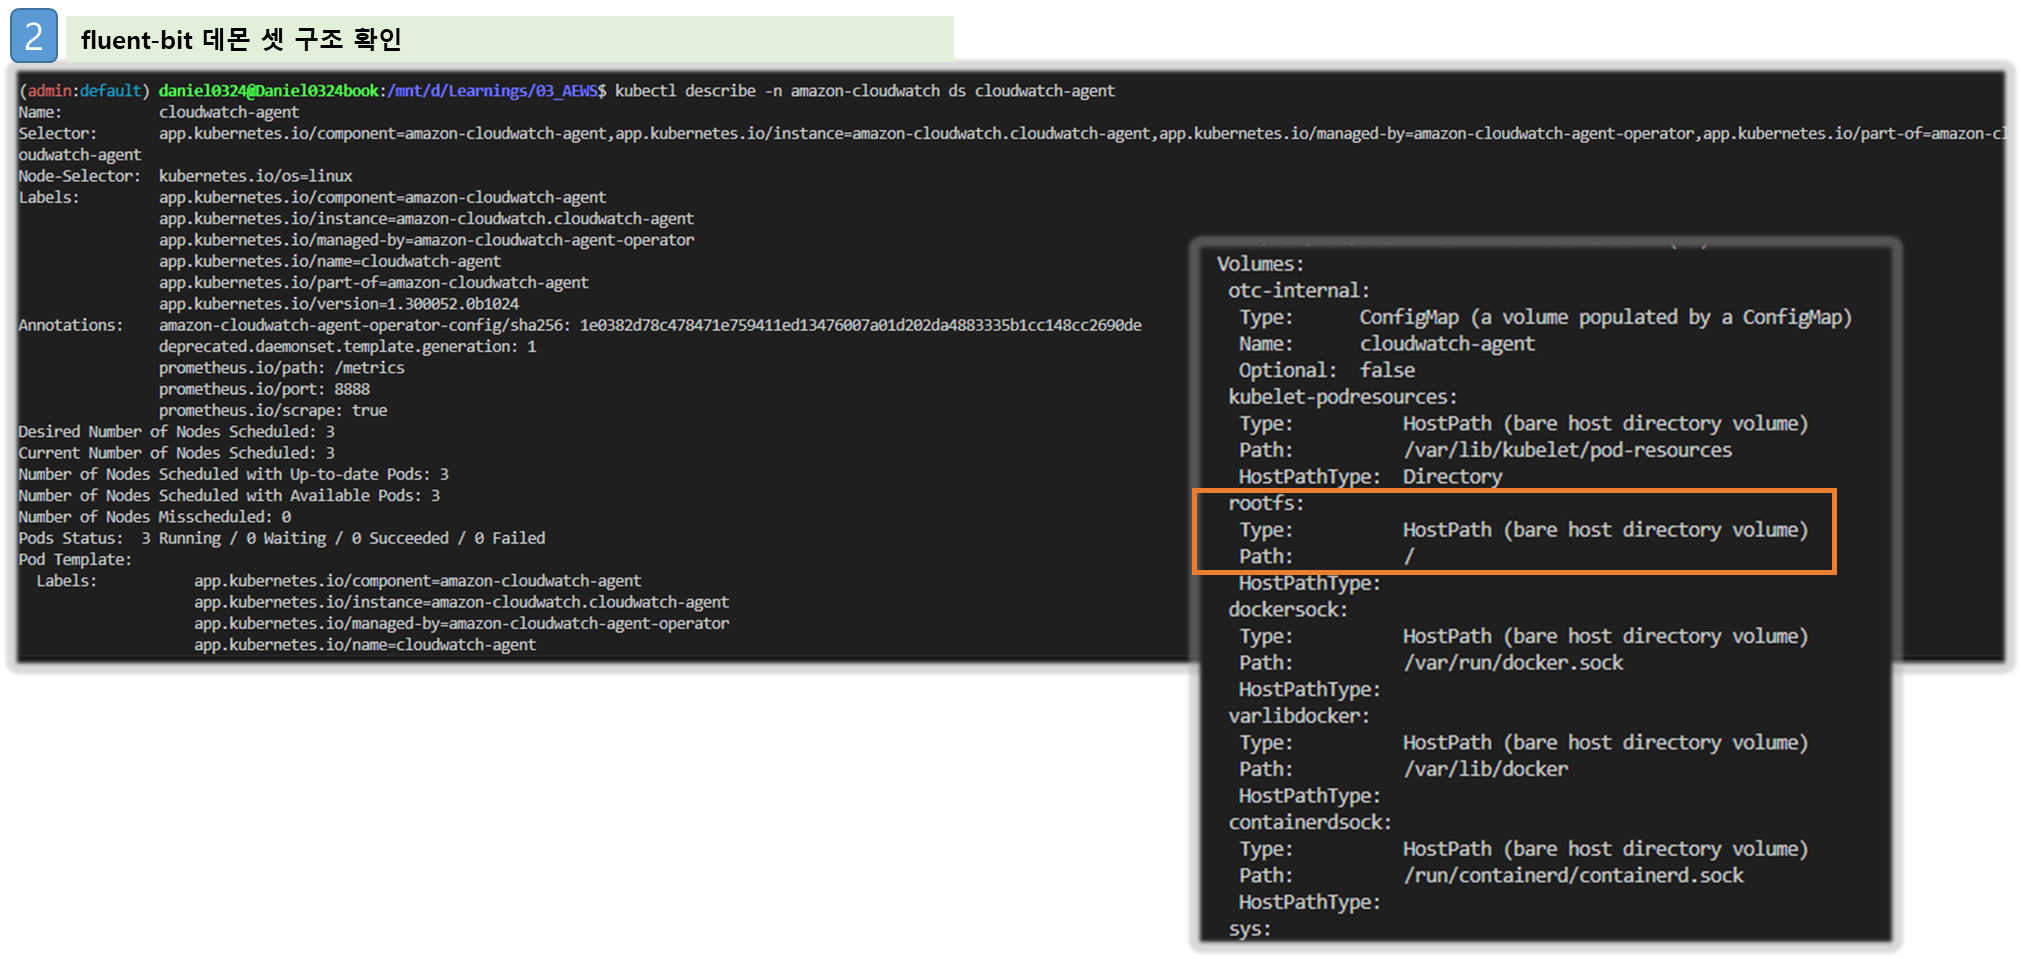Click the 'sys:' volume name
The height and width of the screenshot is (959, 2022).
coord(1249,929)
